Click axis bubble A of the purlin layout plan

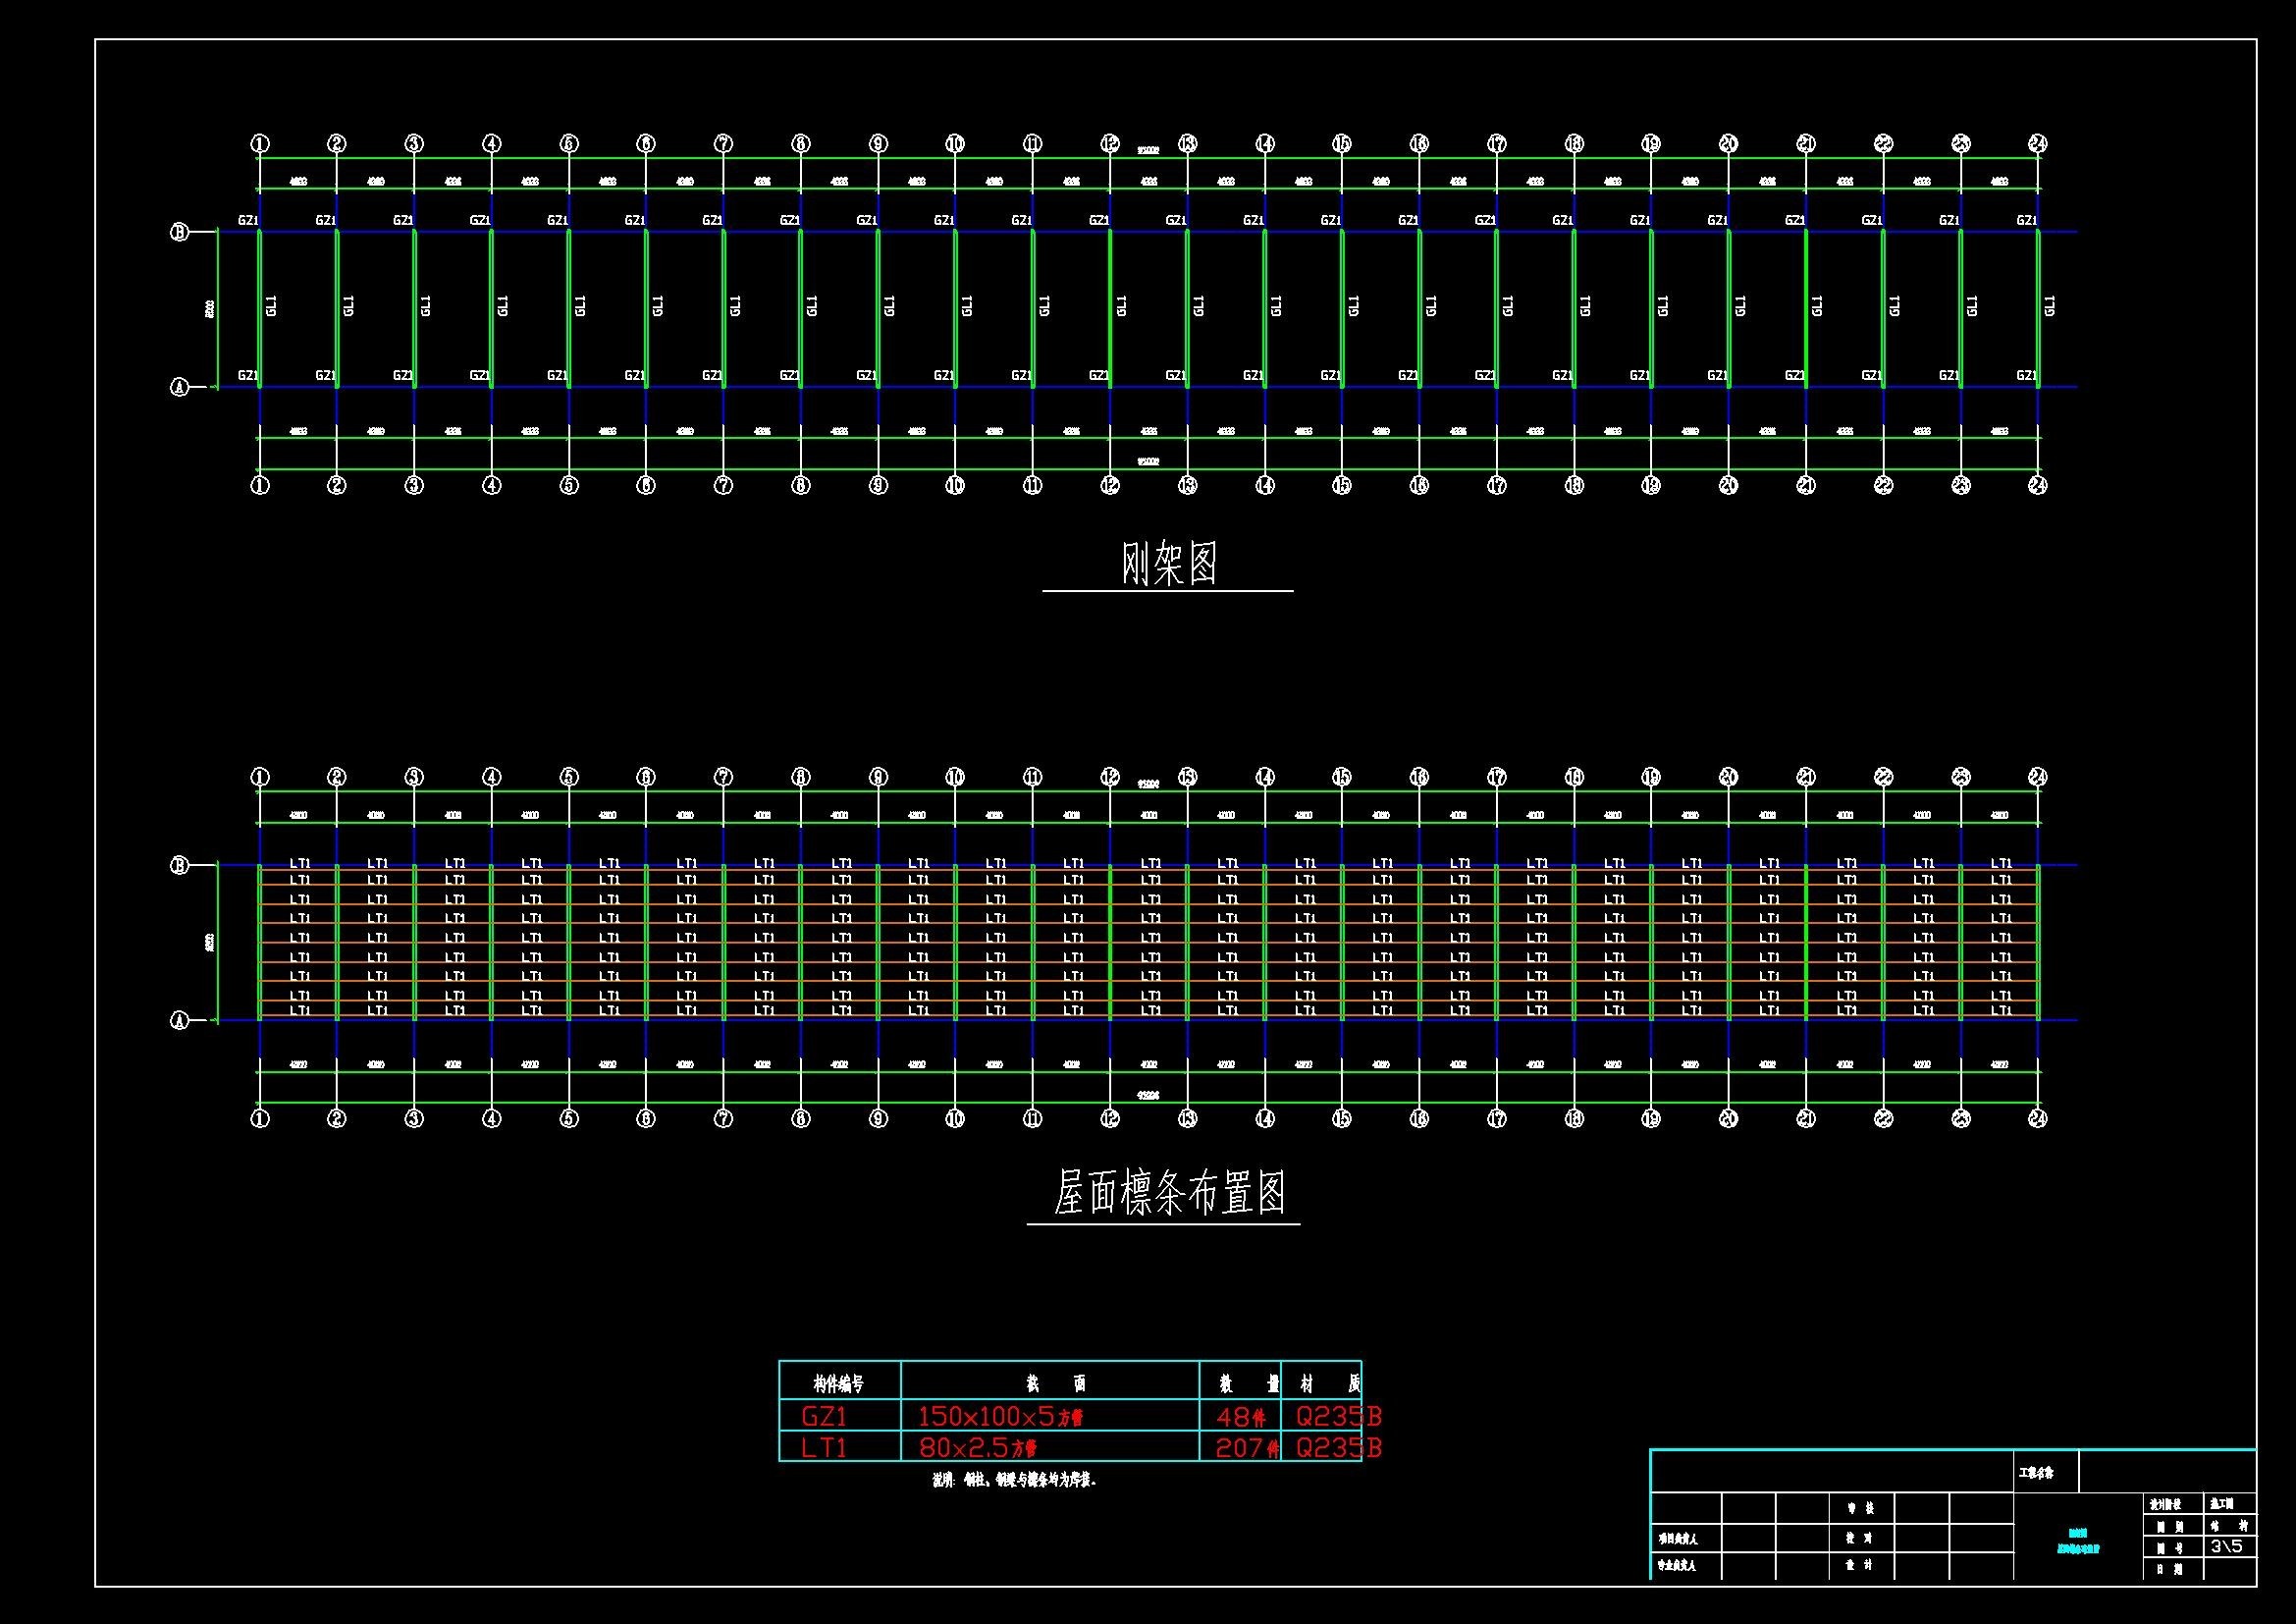tap(180, 1021)
